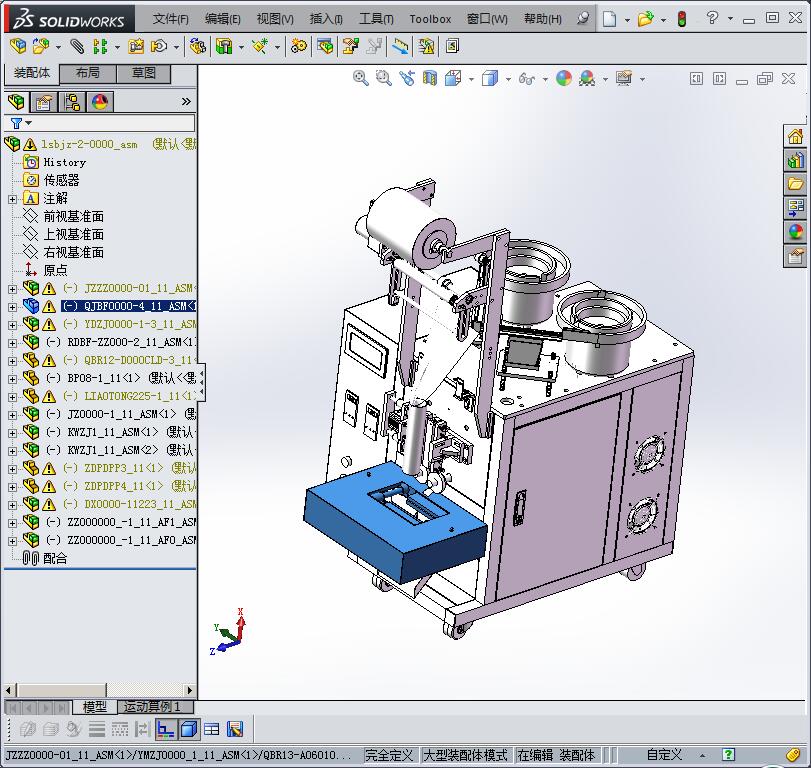Open the 运动算例 1 tab
Image resolution: width=811 pixels, height=768 pixels.
click(151, 707)
